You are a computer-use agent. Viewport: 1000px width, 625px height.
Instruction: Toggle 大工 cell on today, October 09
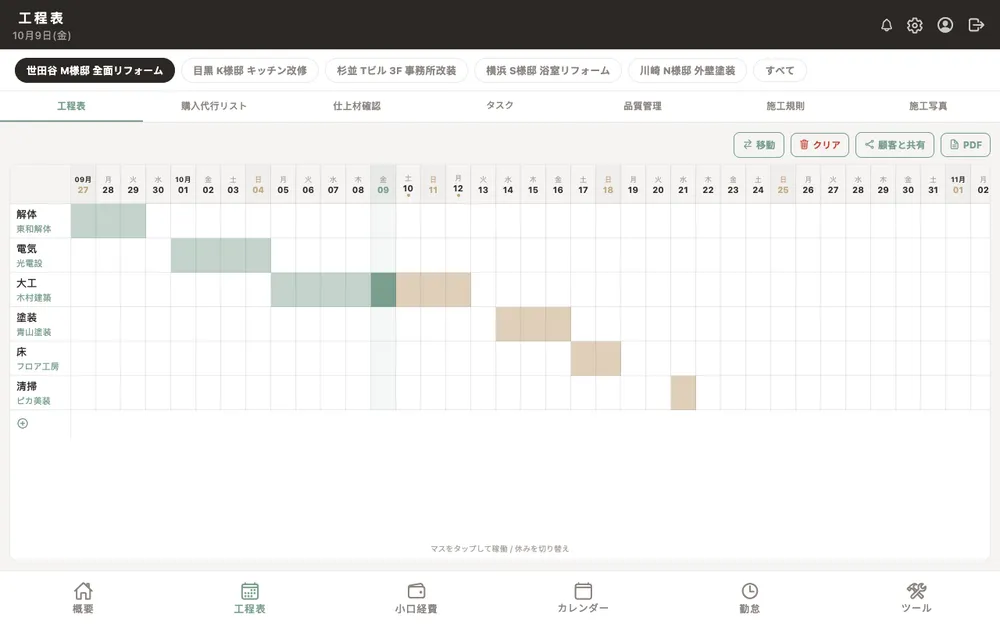[x=383, y=290]
